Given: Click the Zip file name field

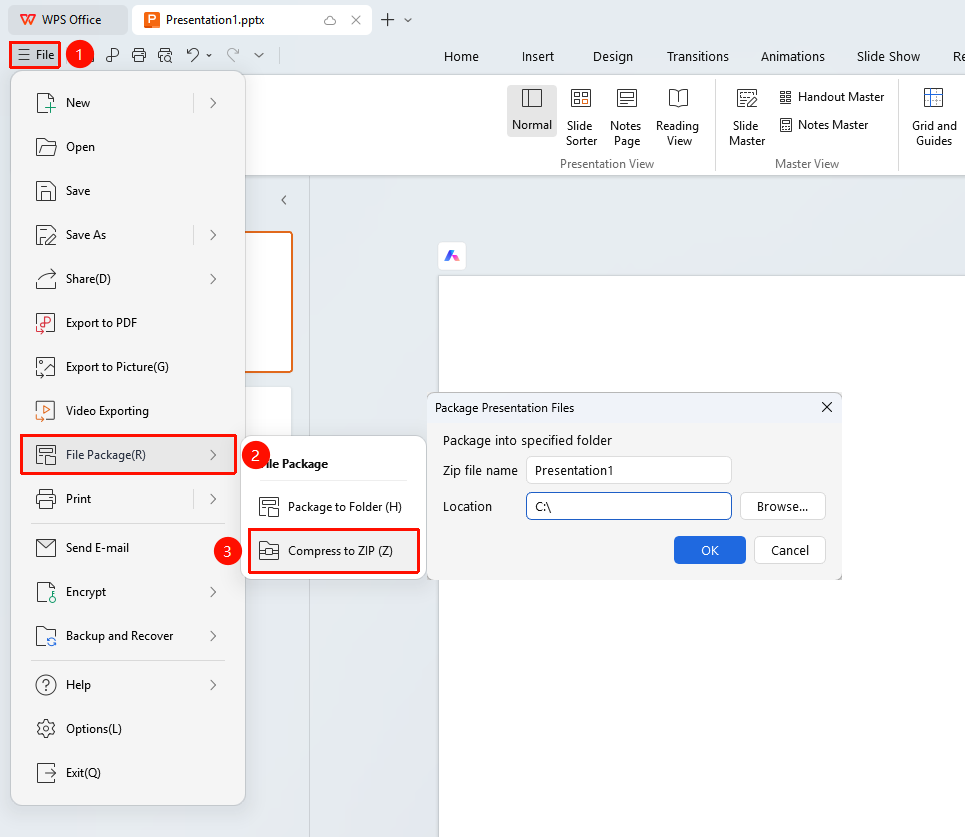Looking at the screenshot, I should point(628,471).
